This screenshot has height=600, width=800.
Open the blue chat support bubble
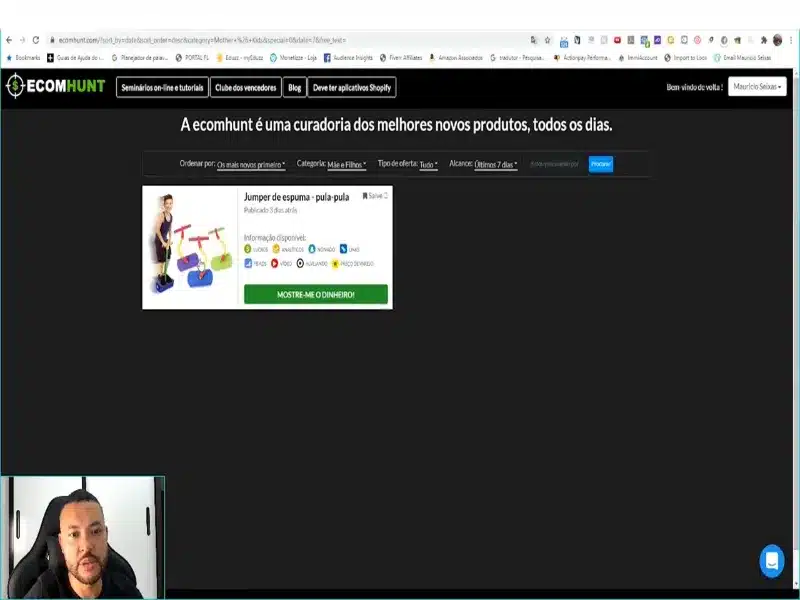(x=771, y=561)
